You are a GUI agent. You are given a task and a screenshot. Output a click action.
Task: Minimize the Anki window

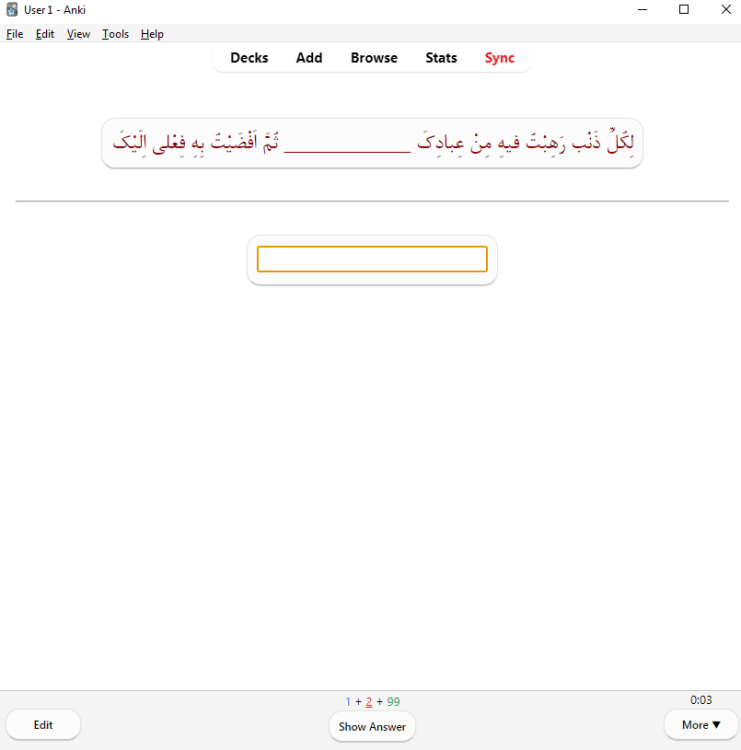(x=640, y=10)
